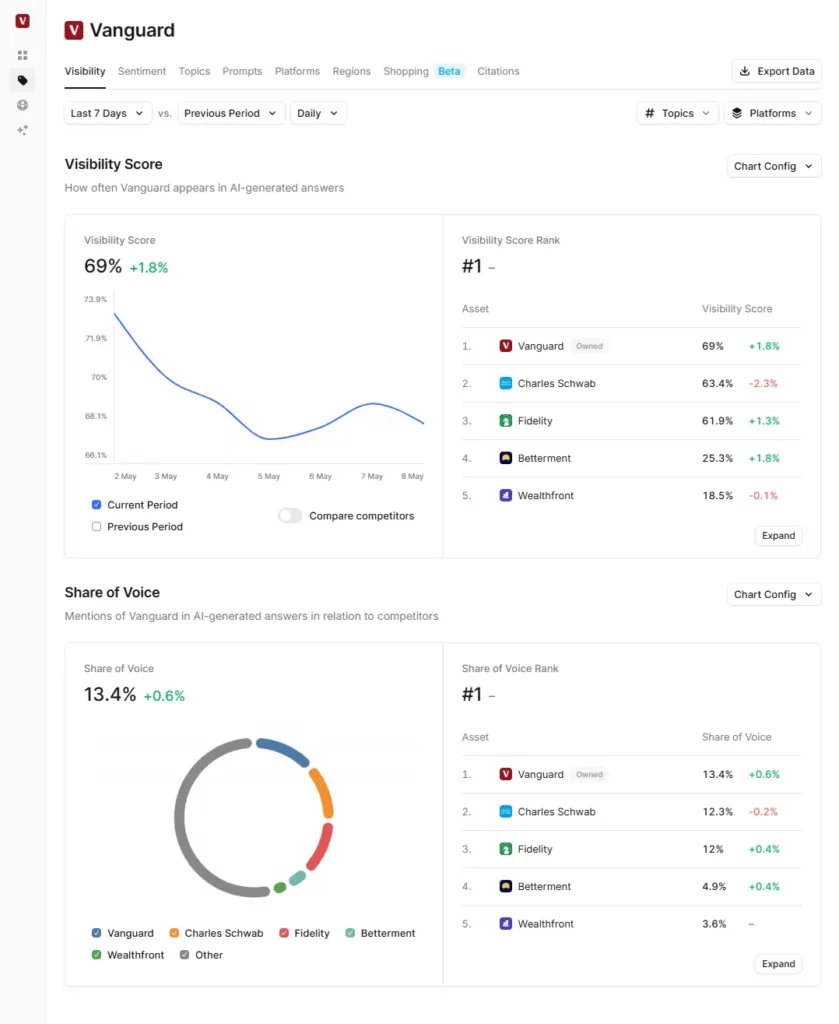Click the orange Charles Schwab donut segment
The height and width of the screenshot is (1024, 839).
pos(323,792)
